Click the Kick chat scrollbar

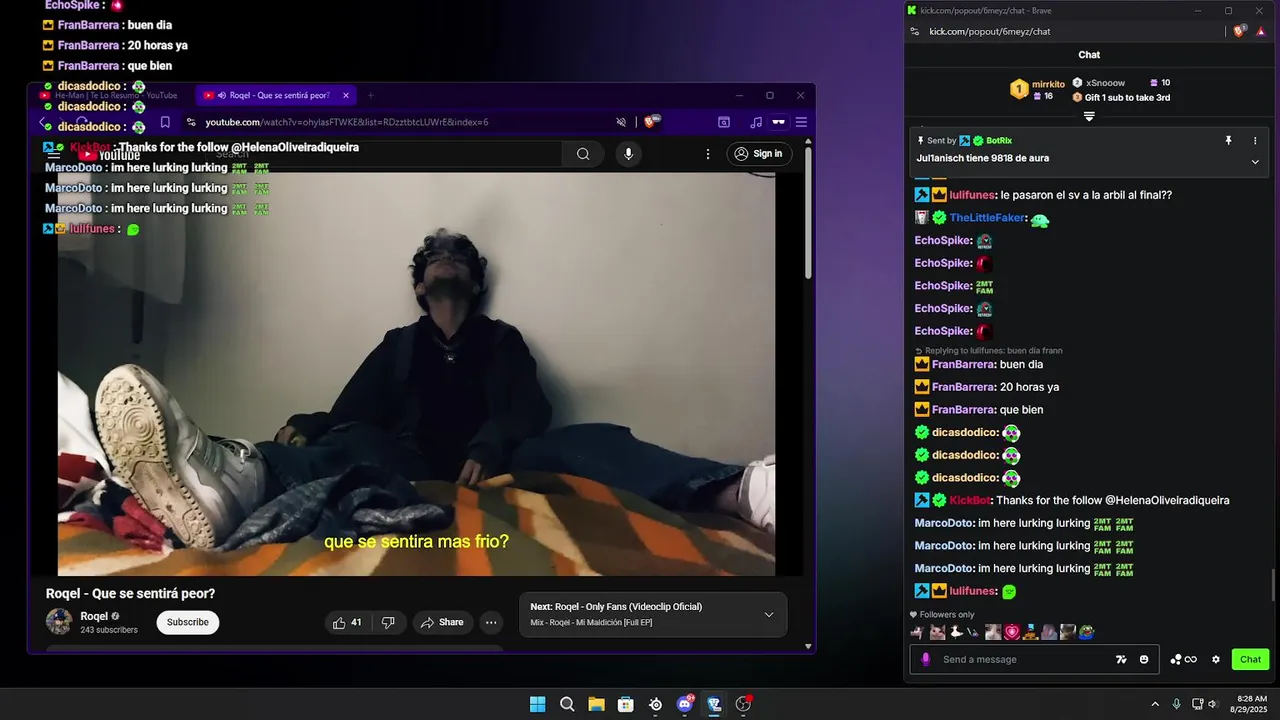click(1273, 583)
